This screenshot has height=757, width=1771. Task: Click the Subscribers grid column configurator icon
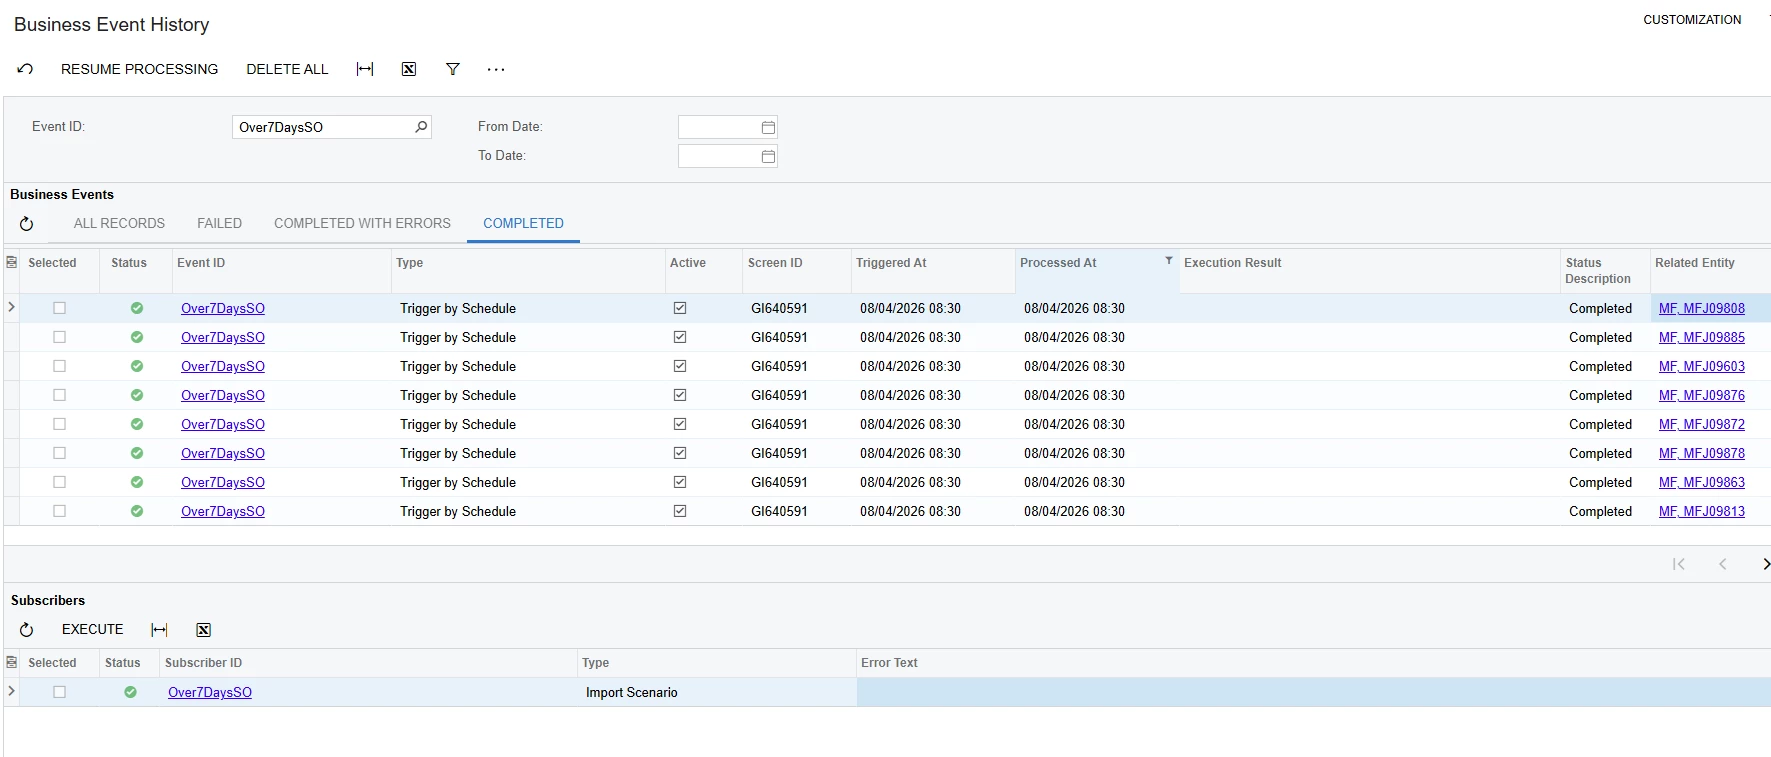pyautogui.click(x=12, y=662)
